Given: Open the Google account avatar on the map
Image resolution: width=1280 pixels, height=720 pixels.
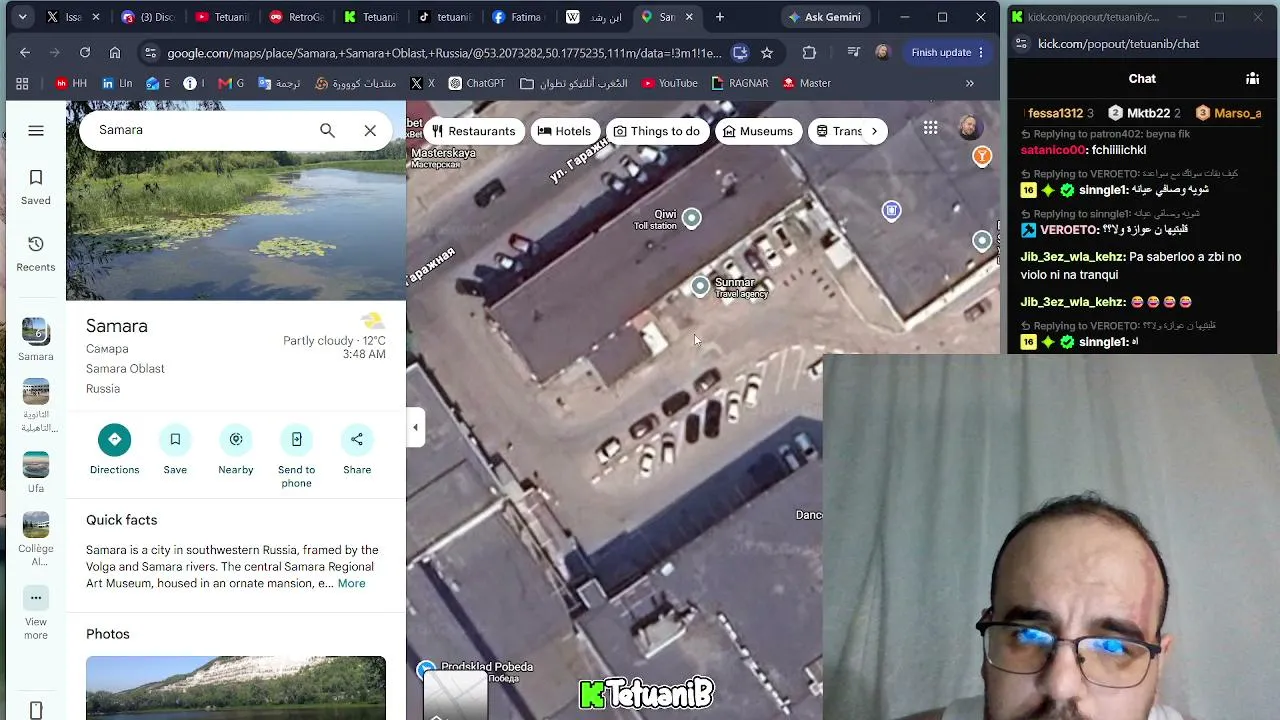Looking at the screenshot, I should pos(968,128).
